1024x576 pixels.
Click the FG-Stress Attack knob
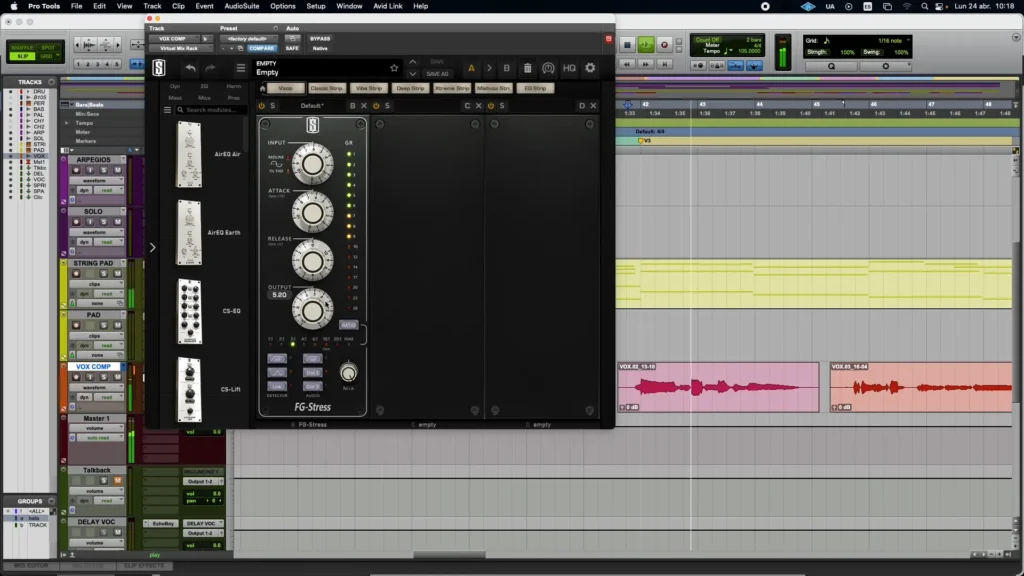(x=312, y=212)
